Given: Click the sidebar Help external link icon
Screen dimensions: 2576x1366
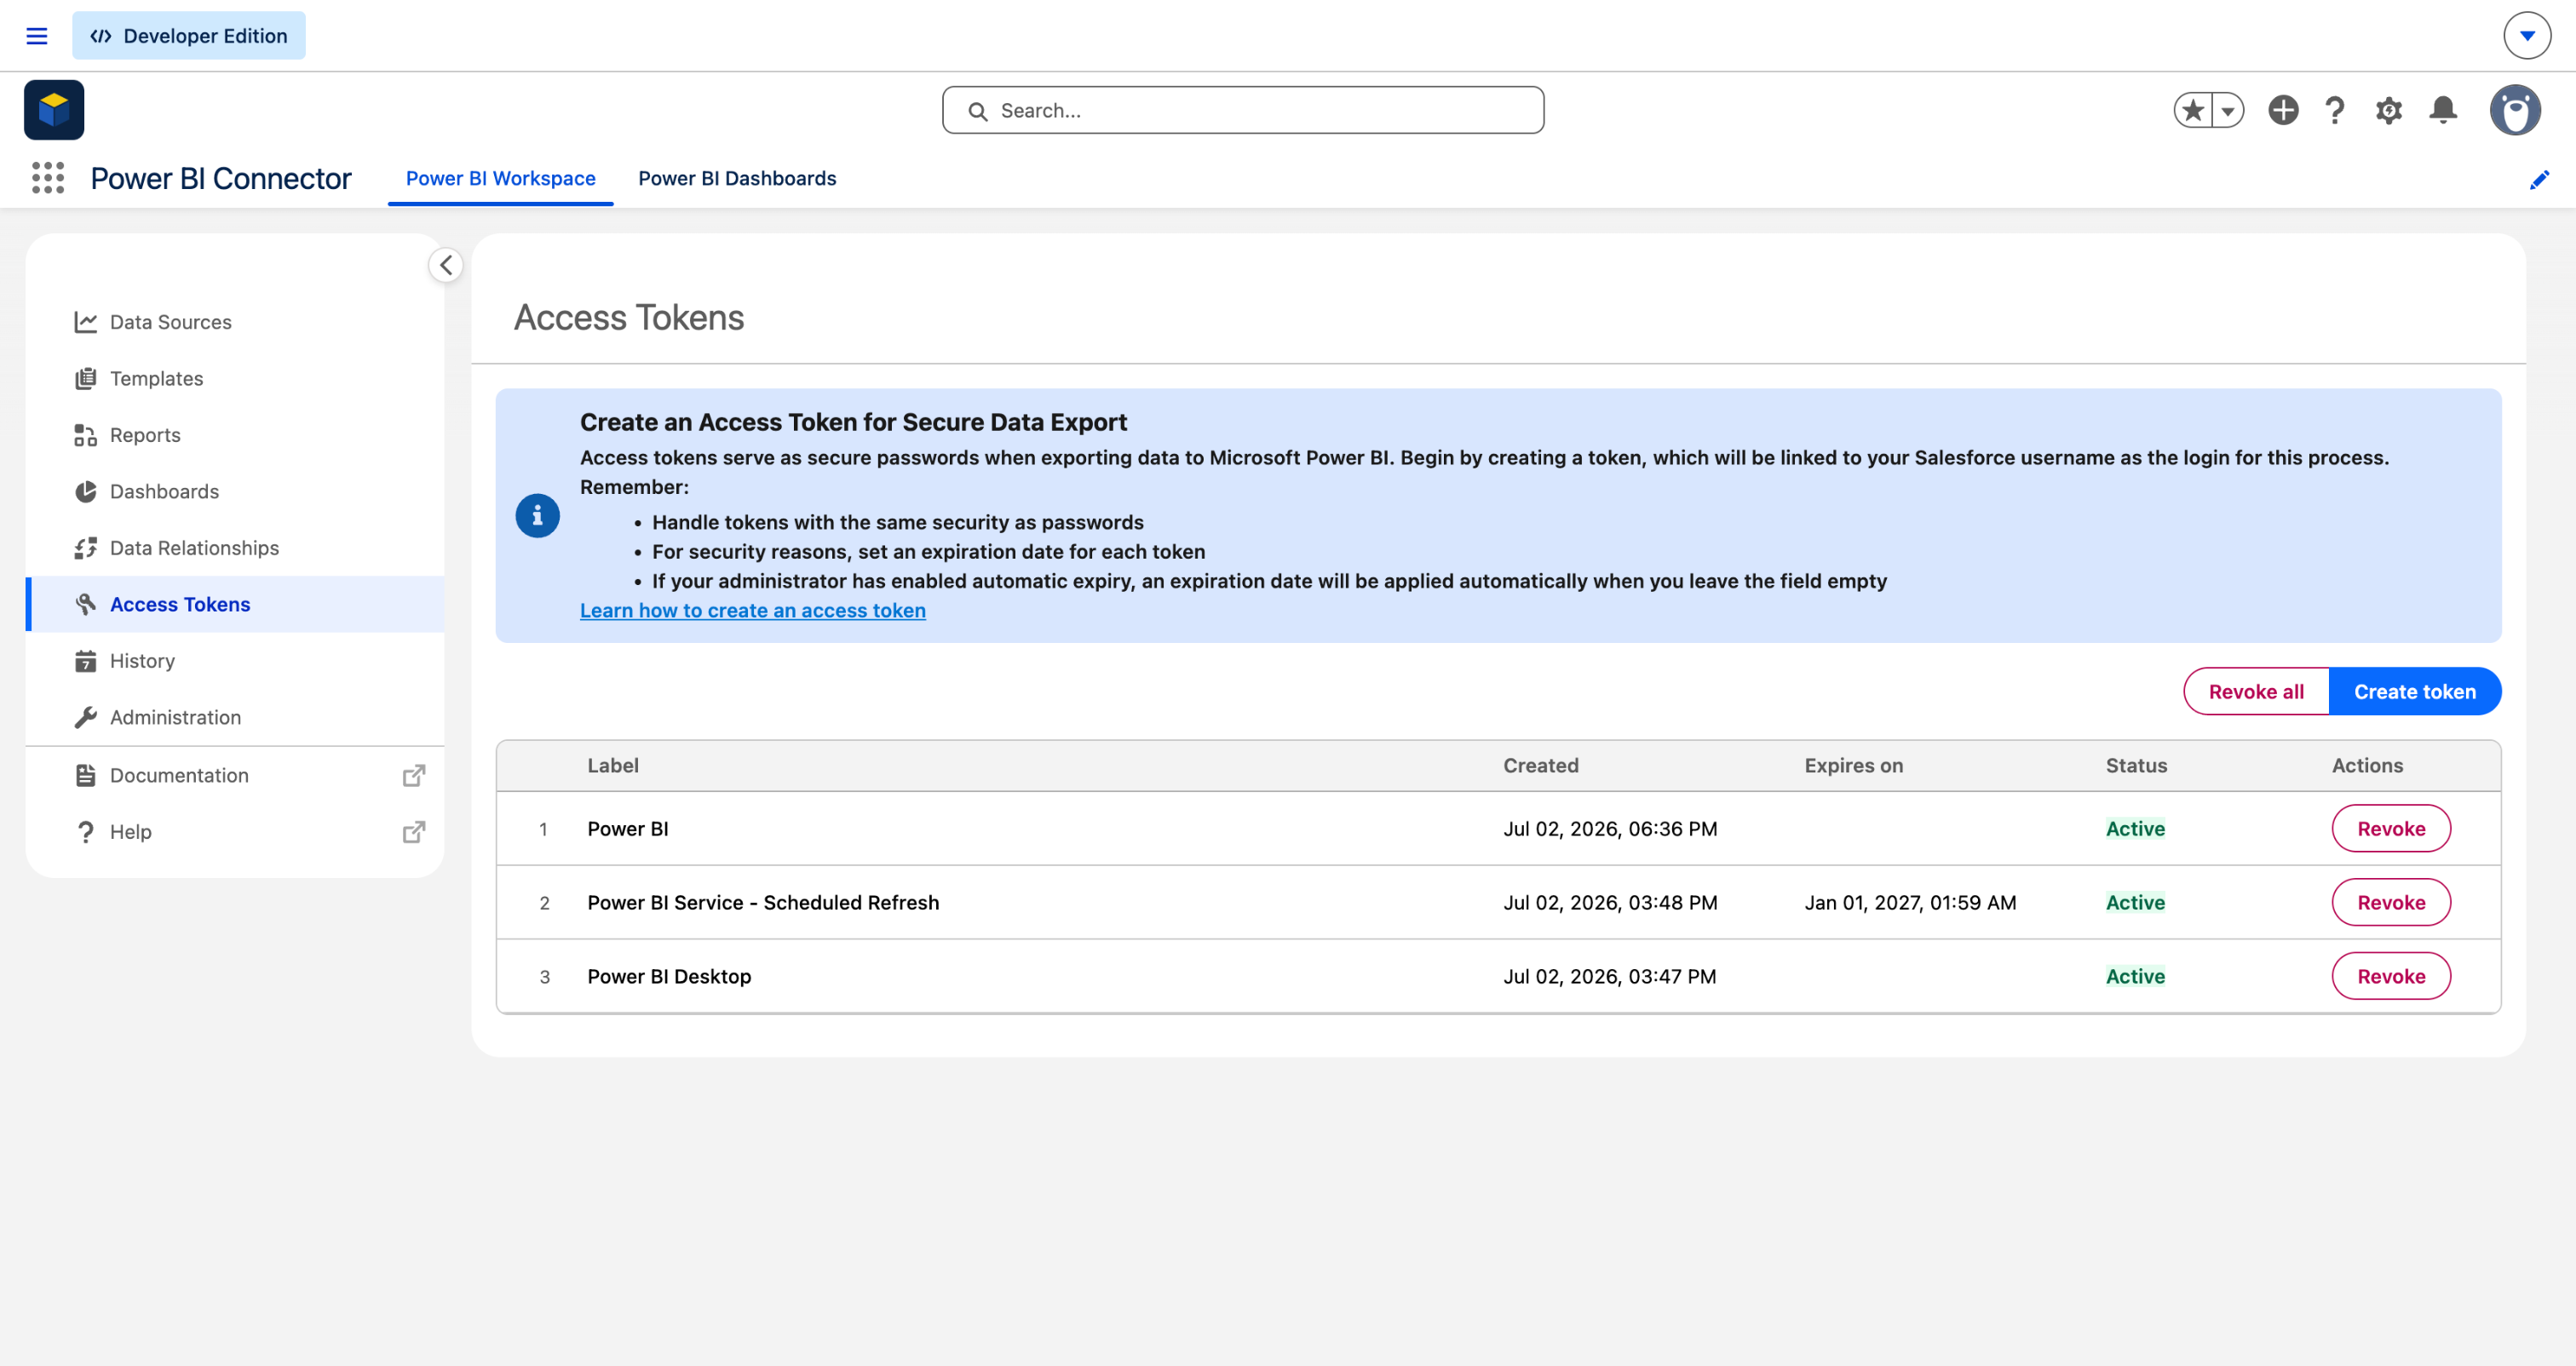Looking at the screenshot, I should click(x=414, y=832).
